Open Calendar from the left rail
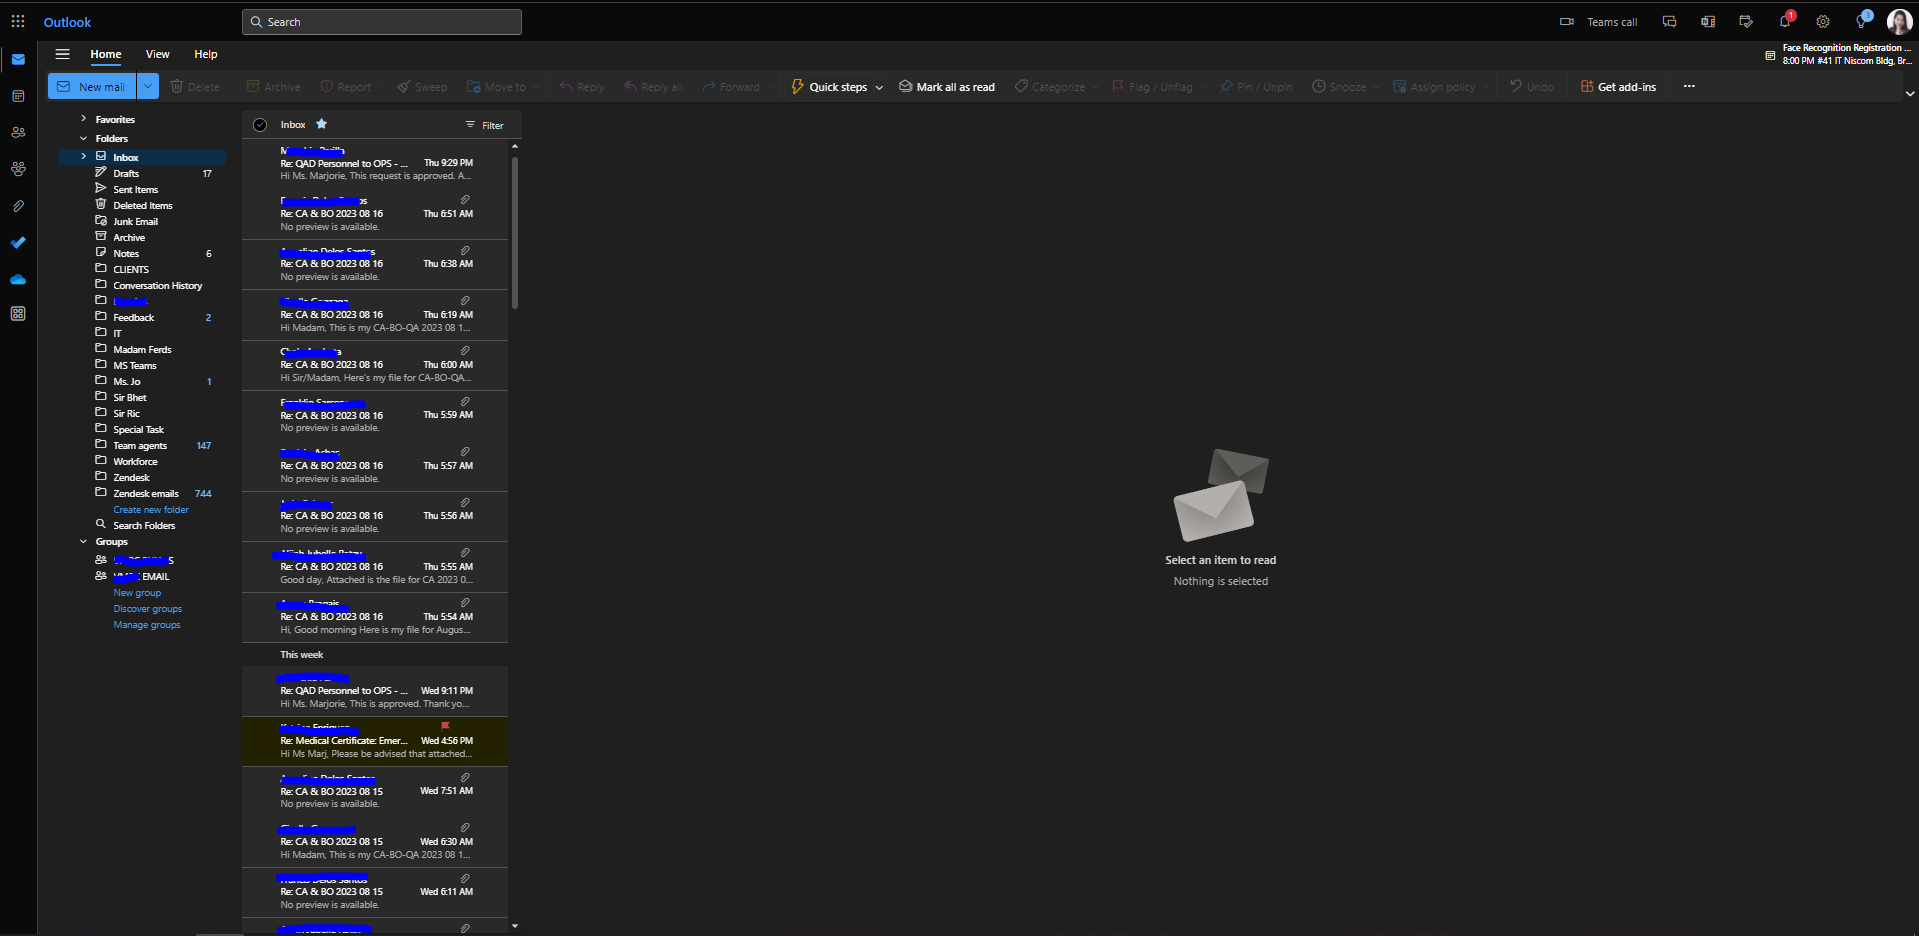 coord(18,96)
